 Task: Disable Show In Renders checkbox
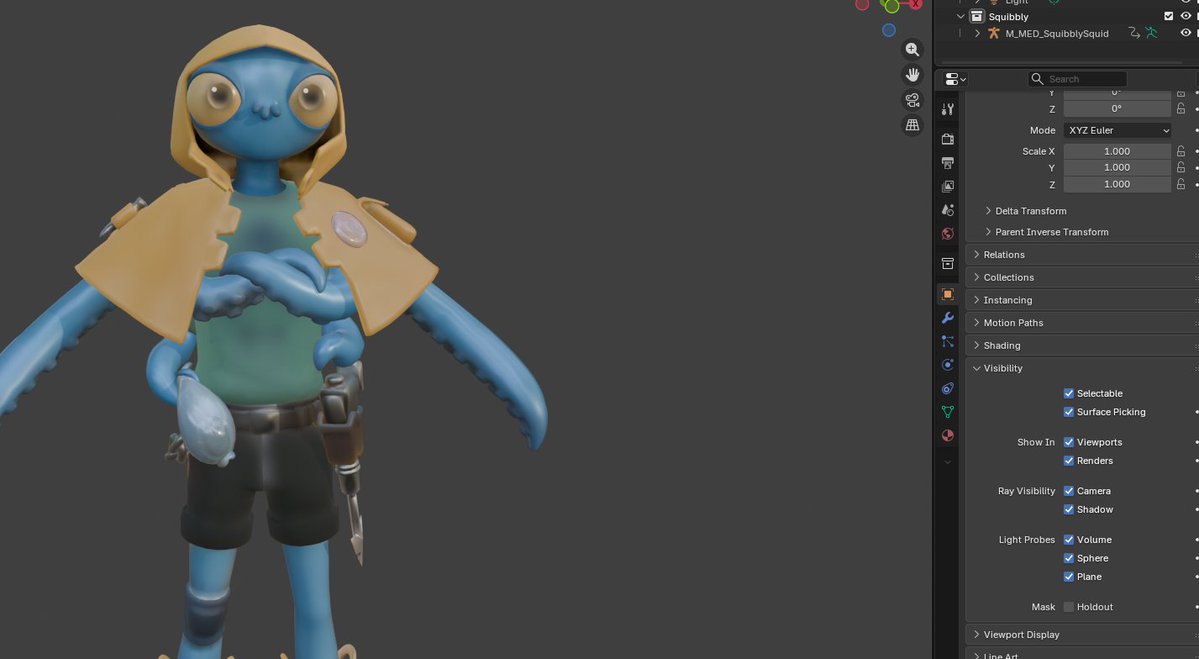coord(1068,461)
